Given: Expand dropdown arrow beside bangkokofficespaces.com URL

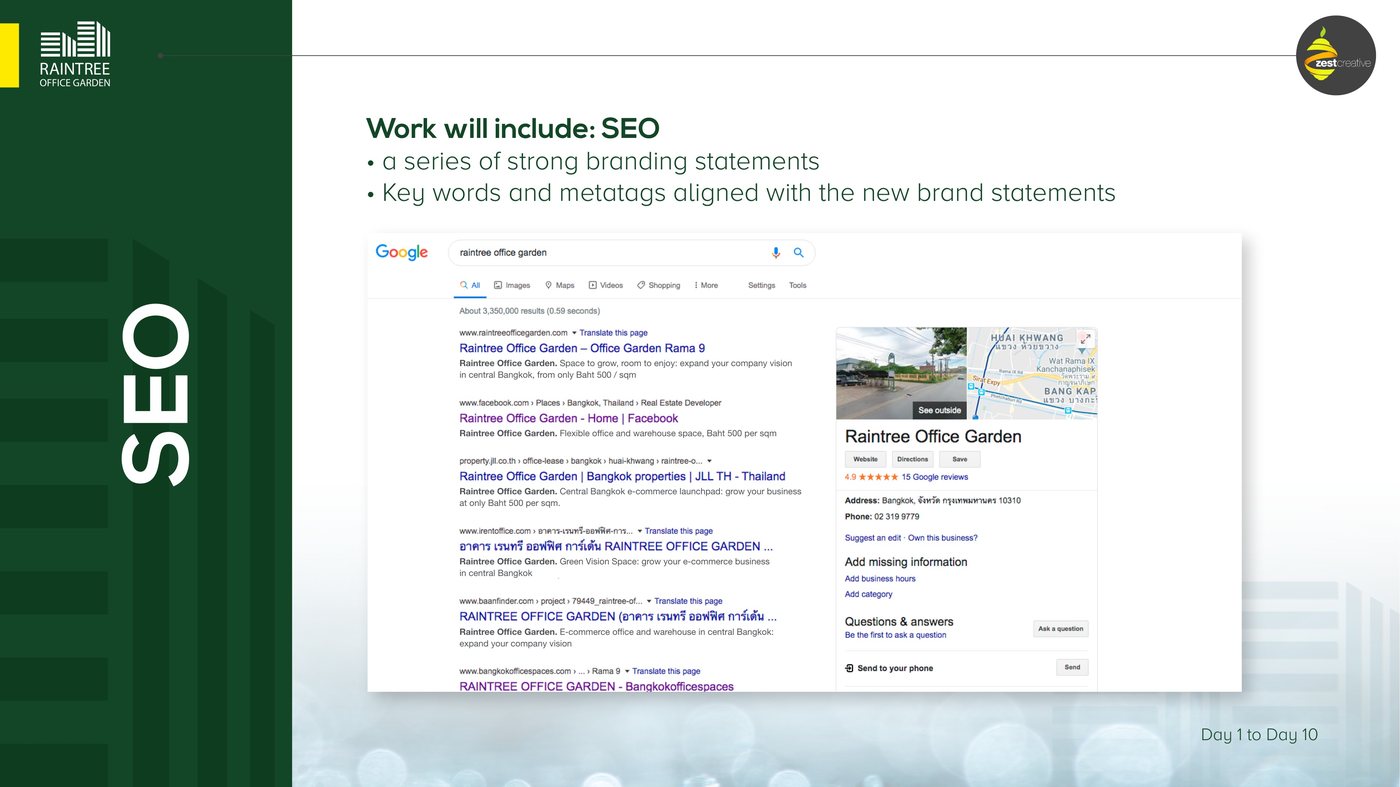Looking at the screenshot, I should (x=627, y=671).
